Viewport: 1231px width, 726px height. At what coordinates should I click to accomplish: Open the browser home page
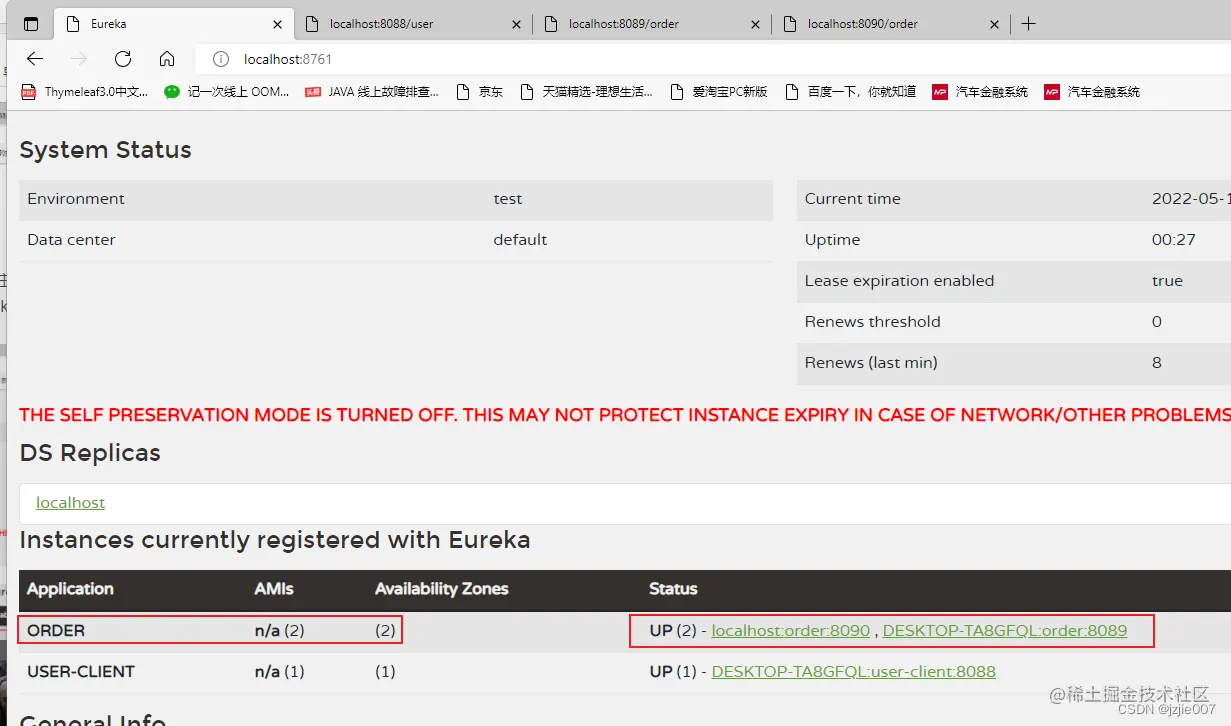click(167, 59)
